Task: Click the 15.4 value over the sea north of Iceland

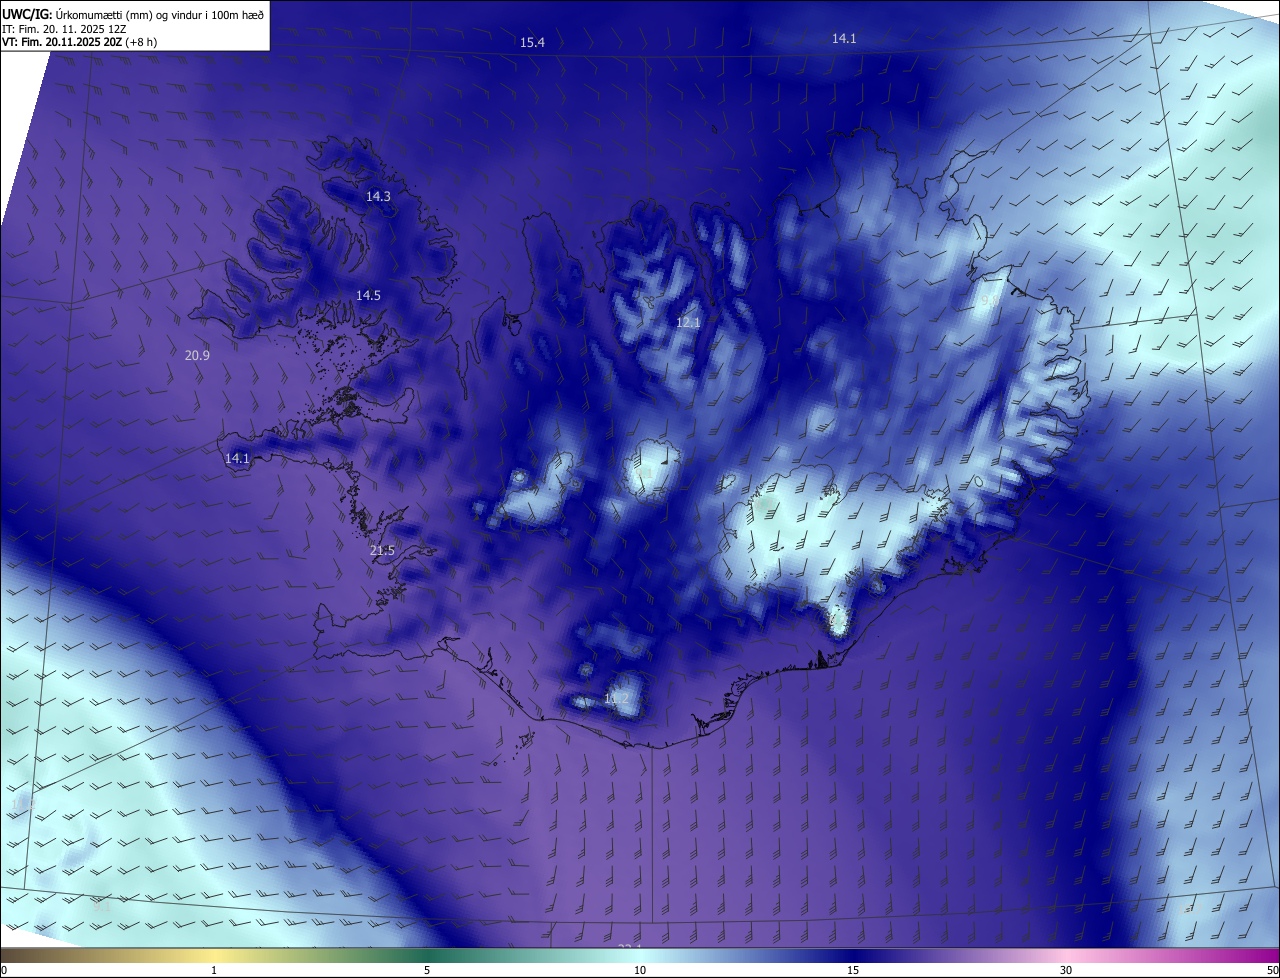Action: click(532, 42)
